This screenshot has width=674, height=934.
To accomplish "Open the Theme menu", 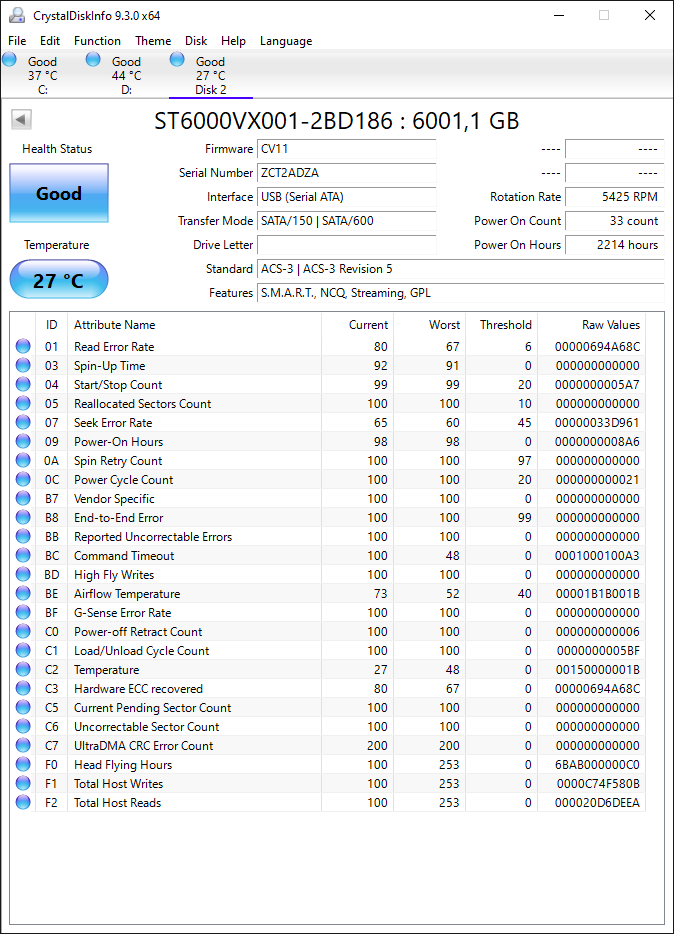I will (x=153, y=41).
